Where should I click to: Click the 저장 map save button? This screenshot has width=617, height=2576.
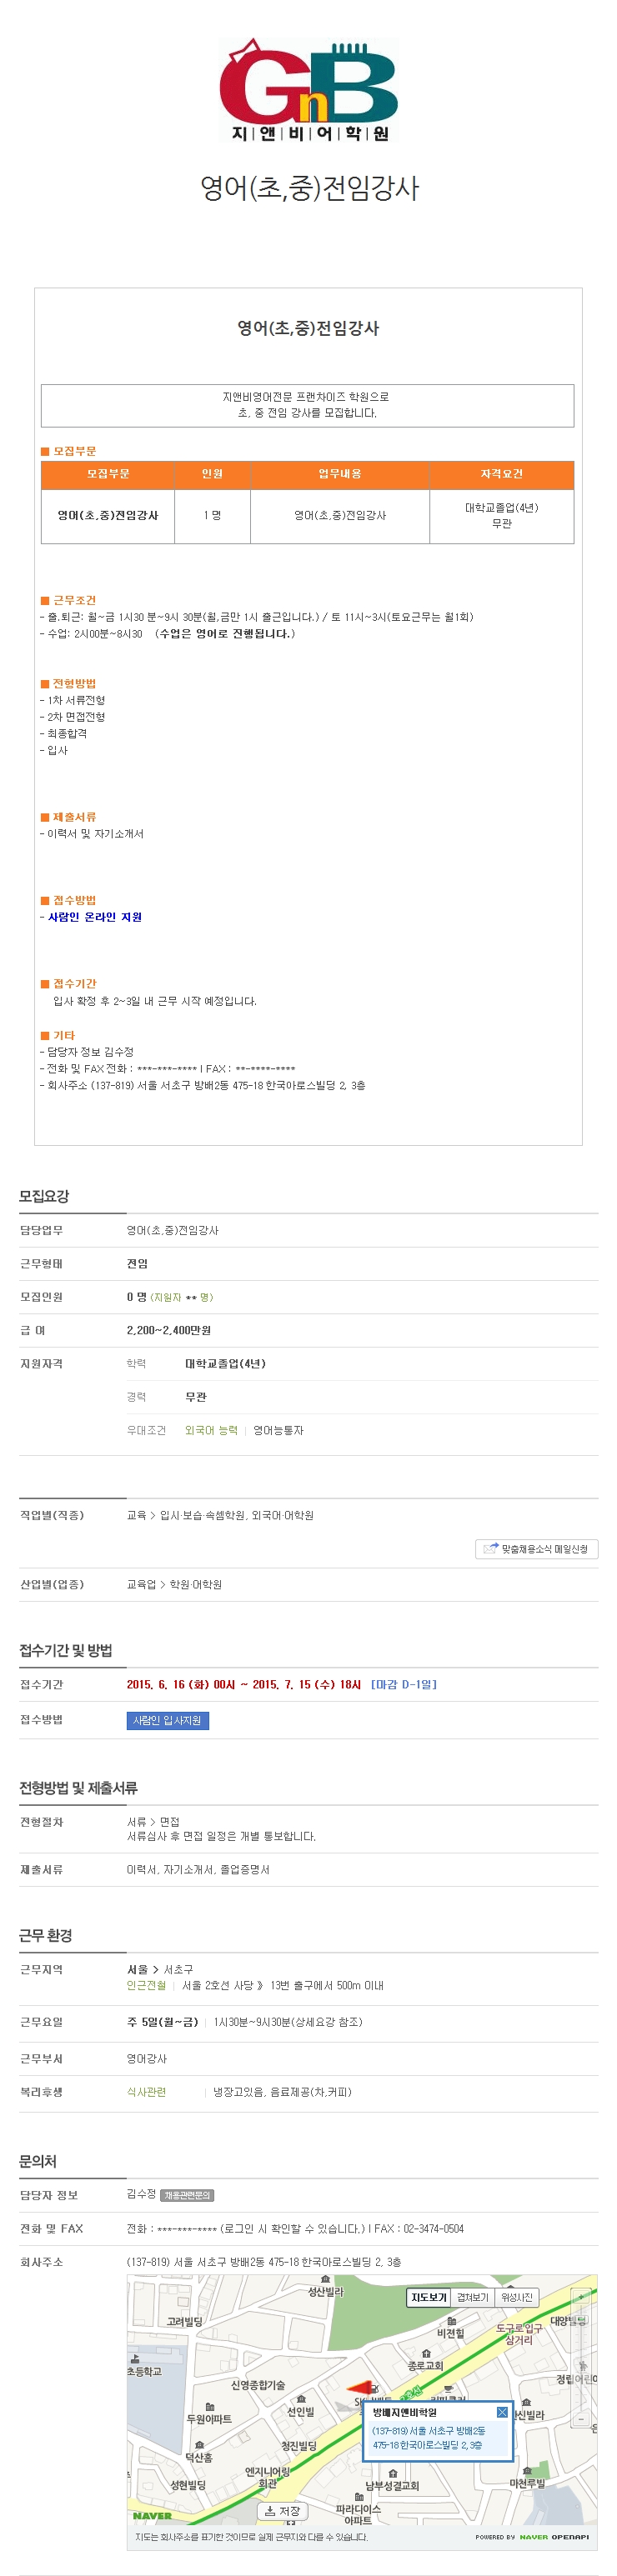(282, 2511)
